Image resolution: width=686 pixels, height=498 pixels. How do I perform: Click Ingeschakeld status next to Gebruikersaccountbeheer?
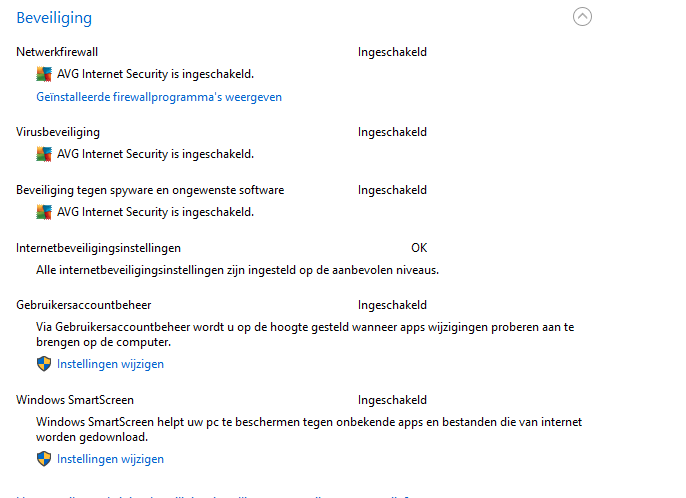coord(392,305)
